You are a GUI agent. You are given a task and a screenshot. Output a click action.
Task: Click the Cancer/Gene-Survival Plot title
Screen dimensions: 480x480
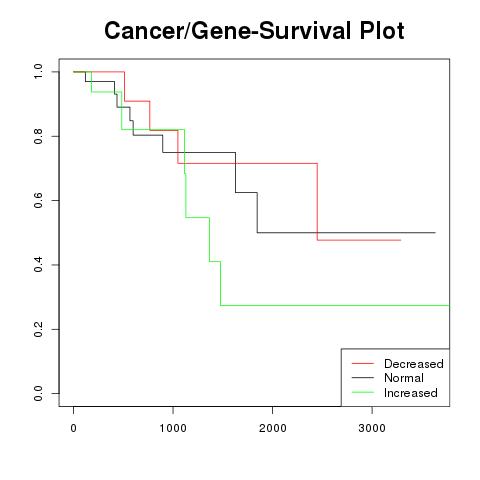pos(254,31)
